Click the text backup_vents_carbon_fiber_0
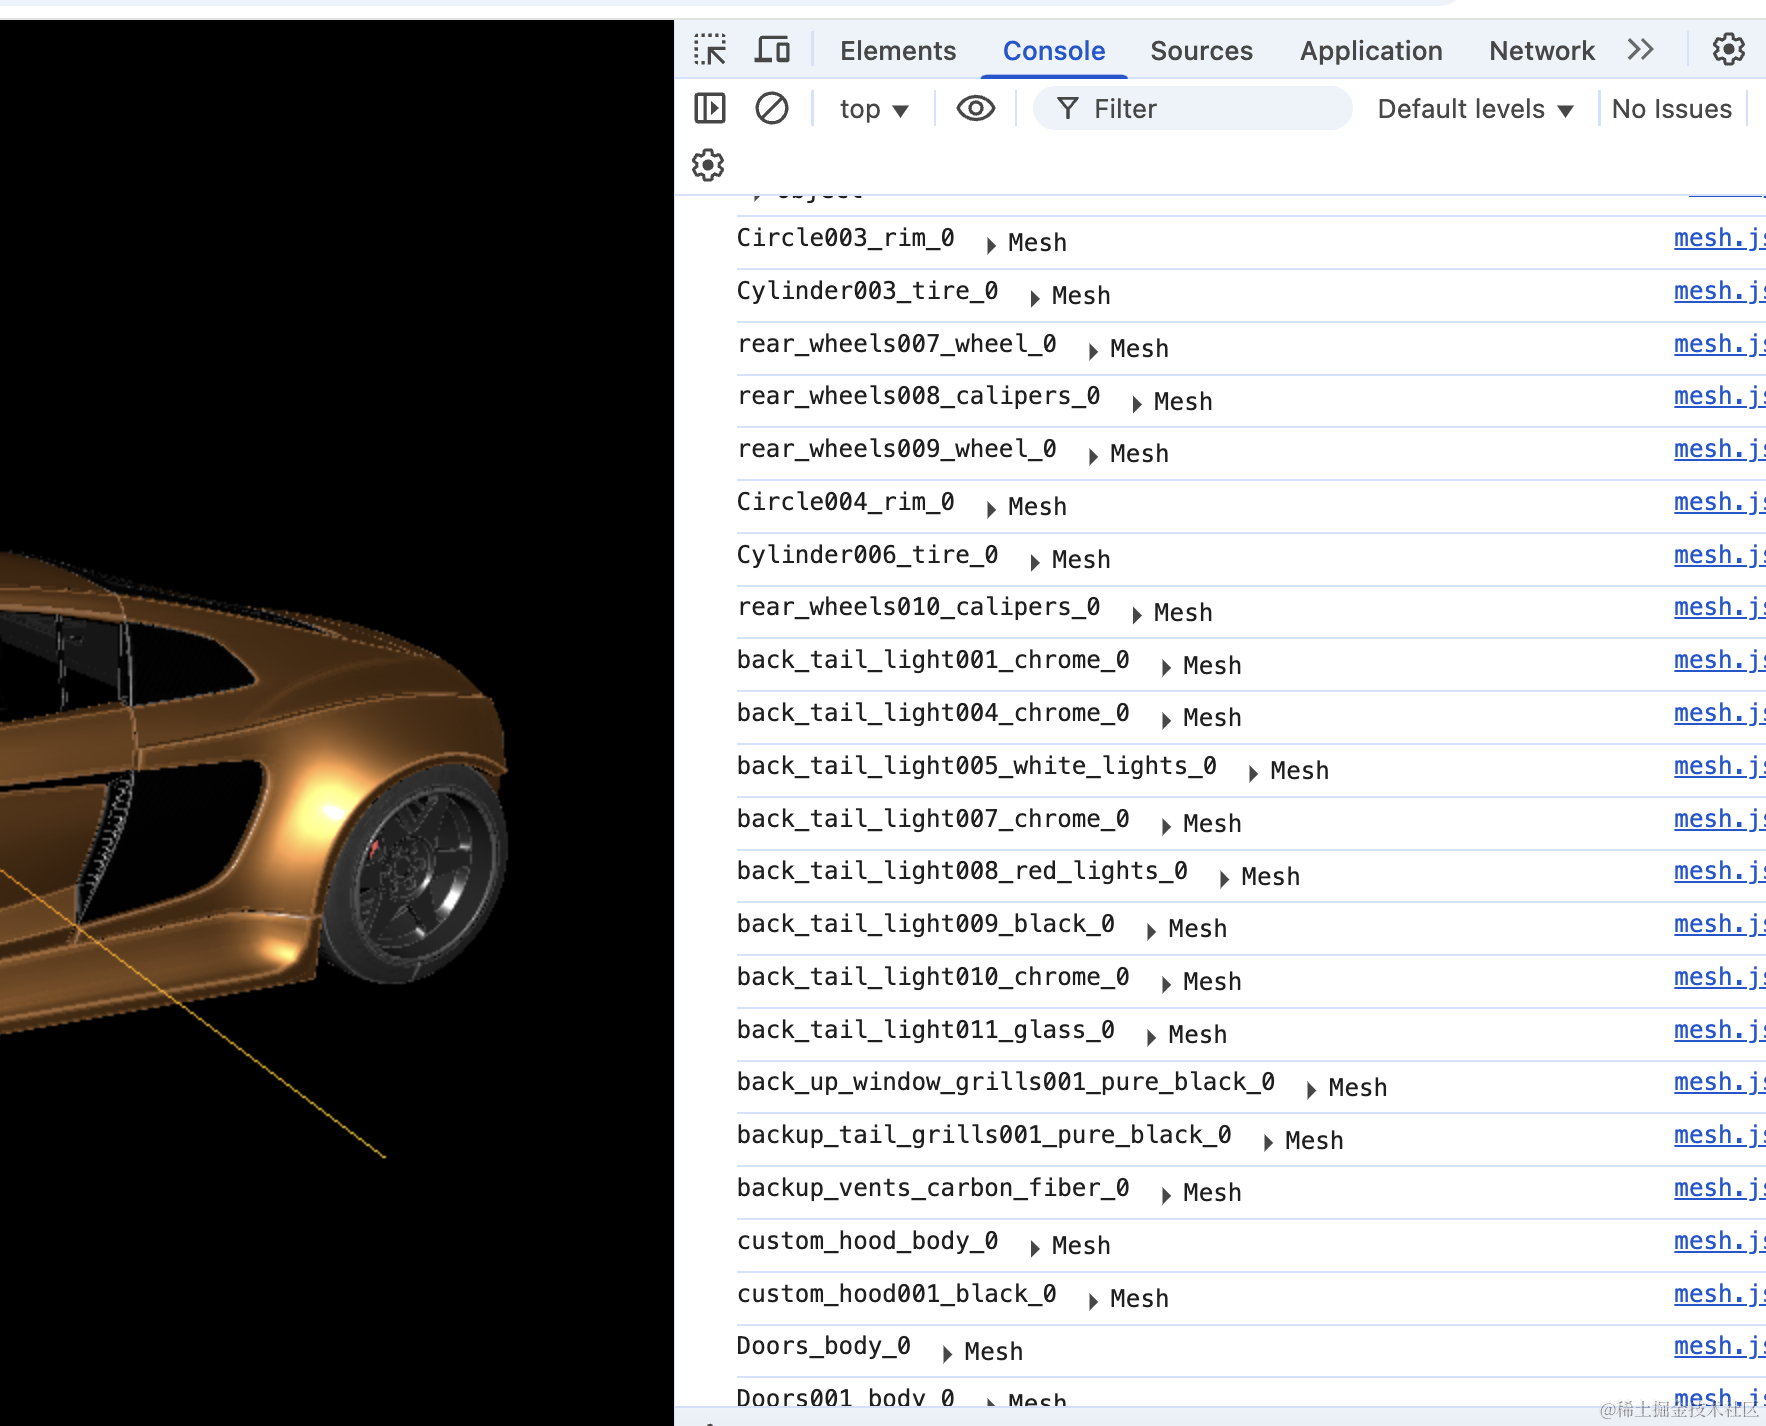 coord(933,1188)
